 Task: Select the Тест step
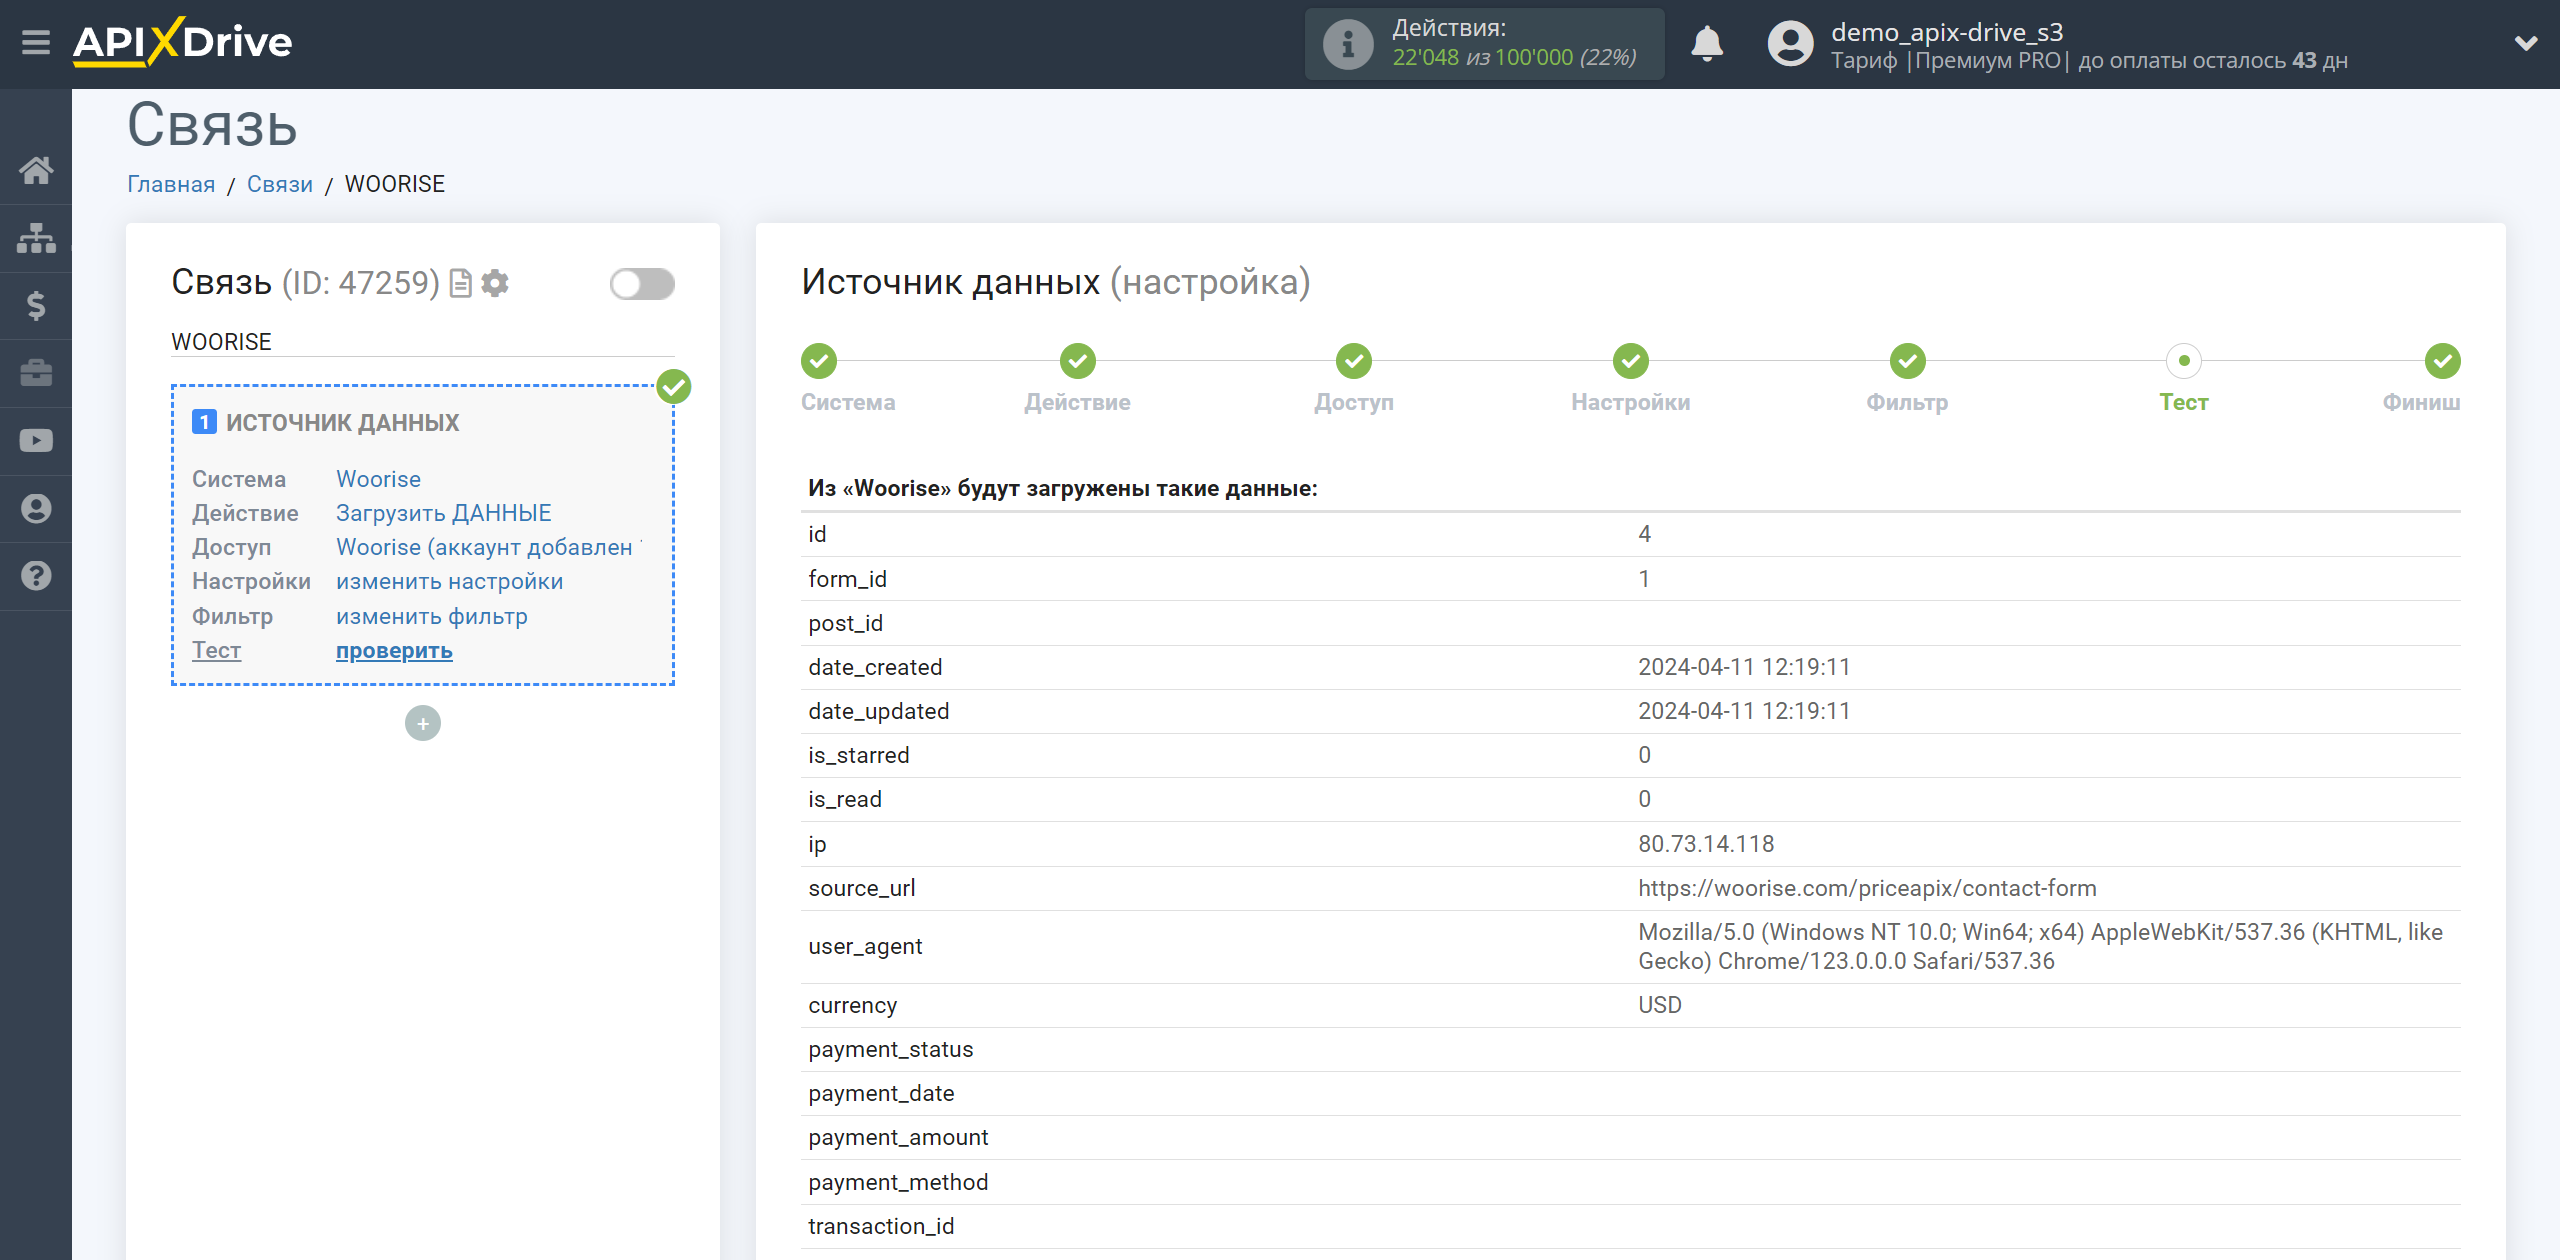(2184, 361)
